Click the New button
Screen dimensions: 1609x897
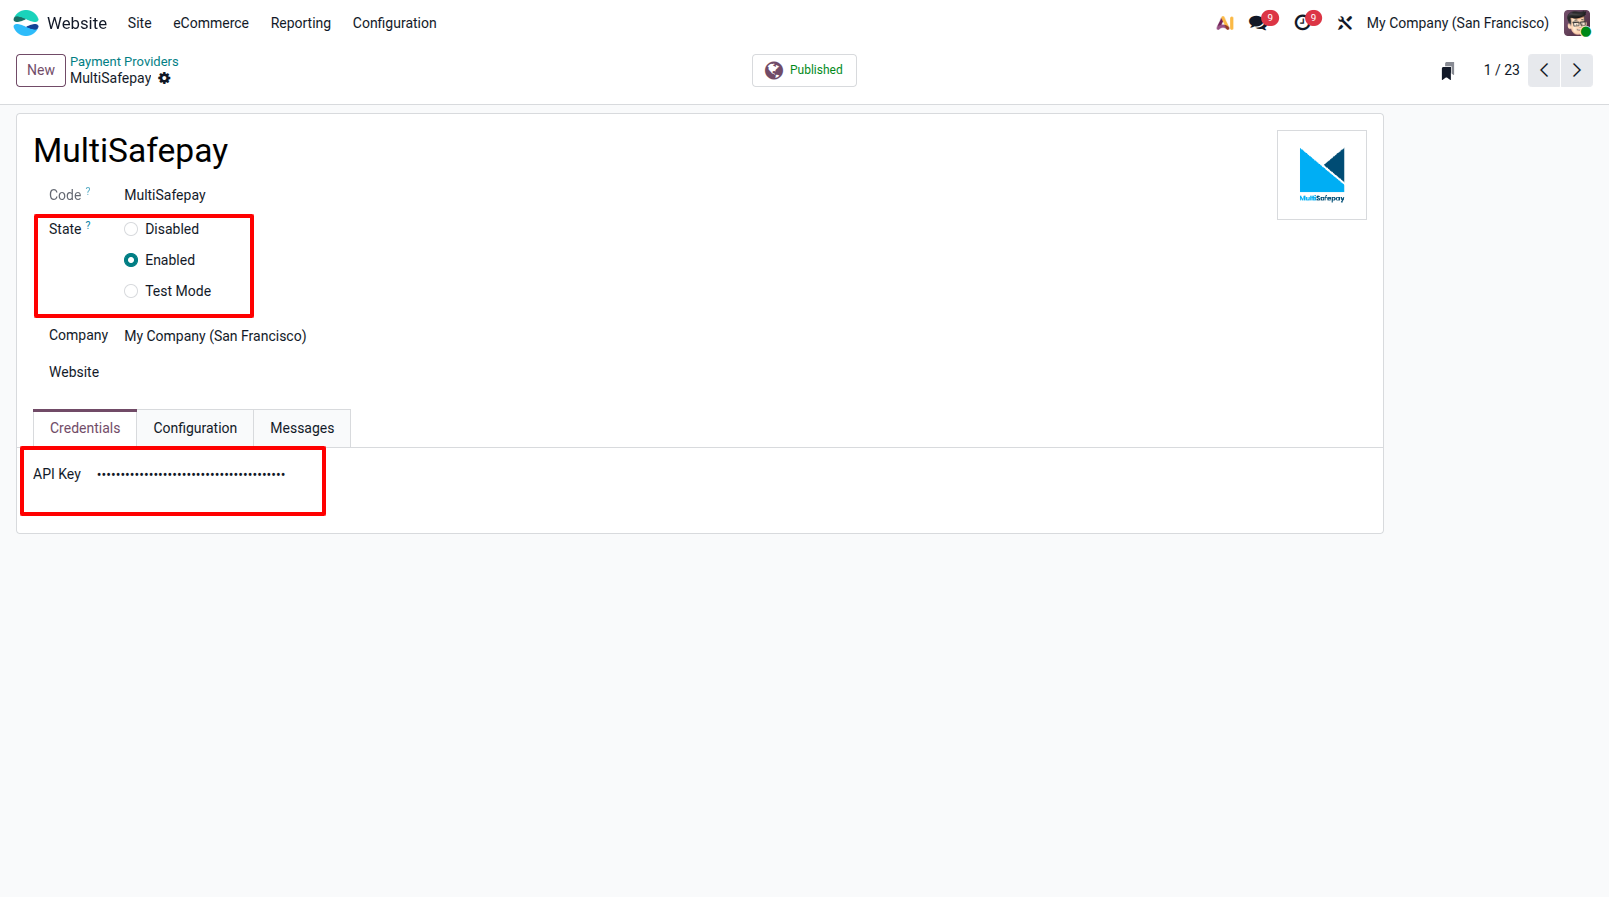pos(41,70)
